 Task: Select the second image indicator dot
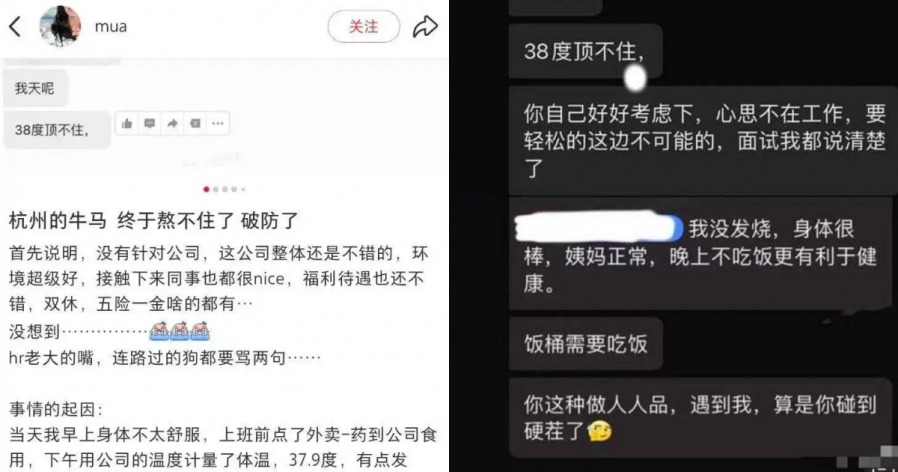[215, 189]
